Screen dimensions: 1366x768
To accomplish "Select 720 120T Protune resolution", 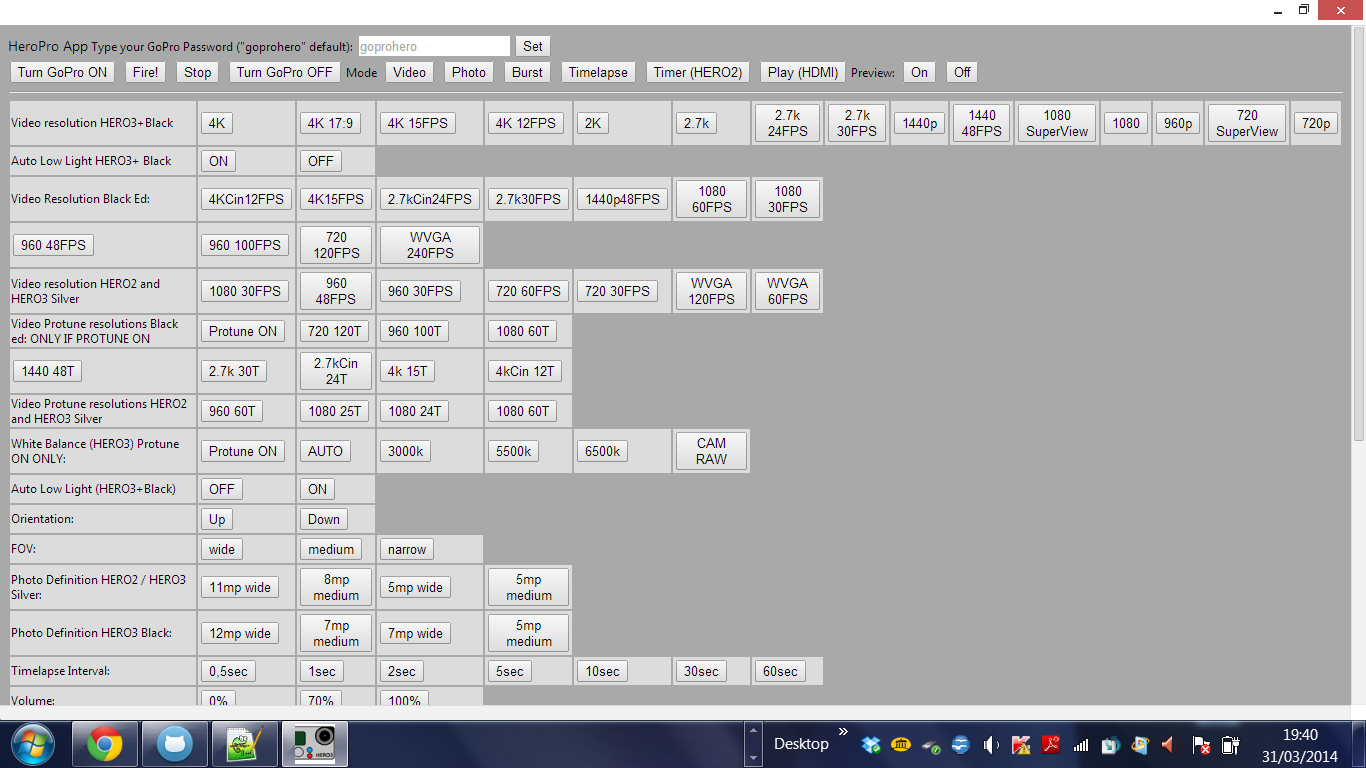I will (336, 331).
